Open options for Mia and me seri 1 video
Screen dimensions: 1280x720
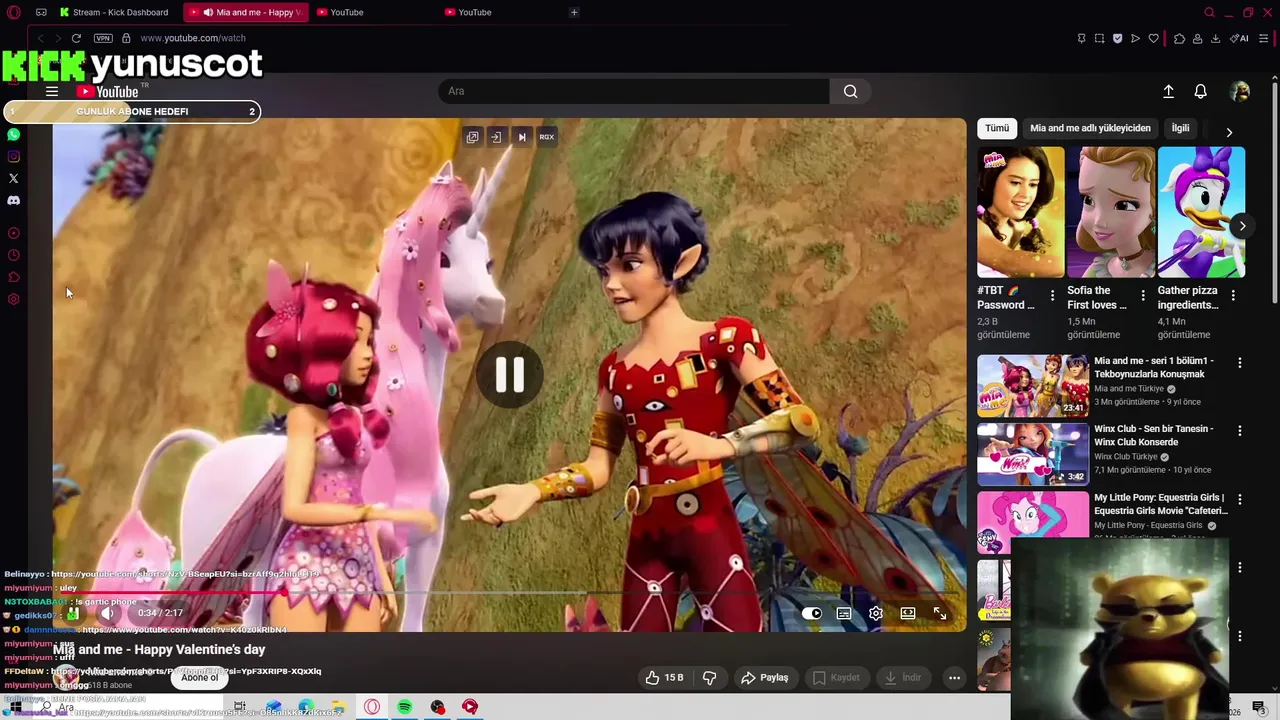click(1240, 363)
